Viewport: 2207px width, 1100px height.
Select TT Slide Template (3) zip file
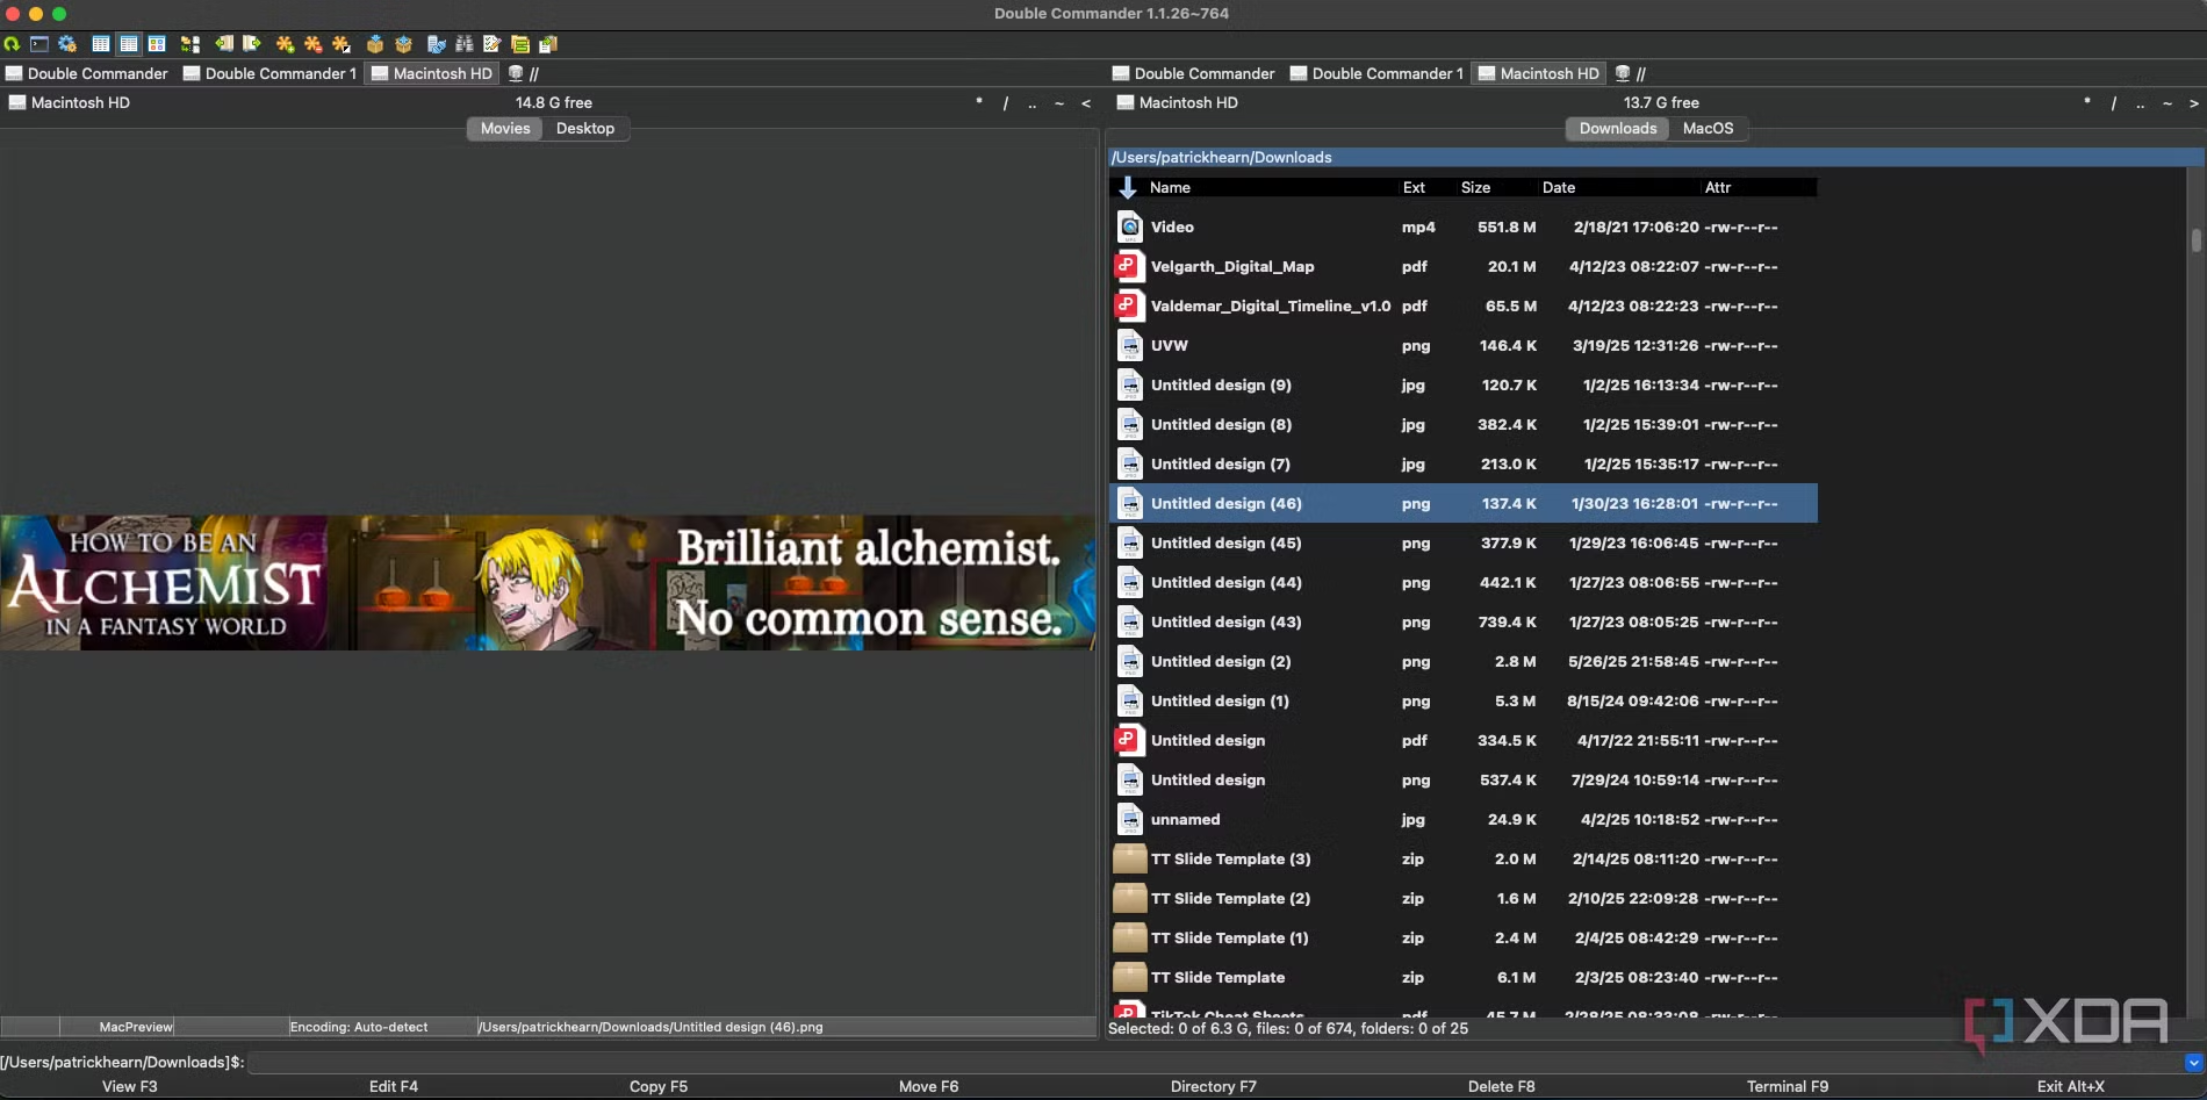coord(1463,859)
